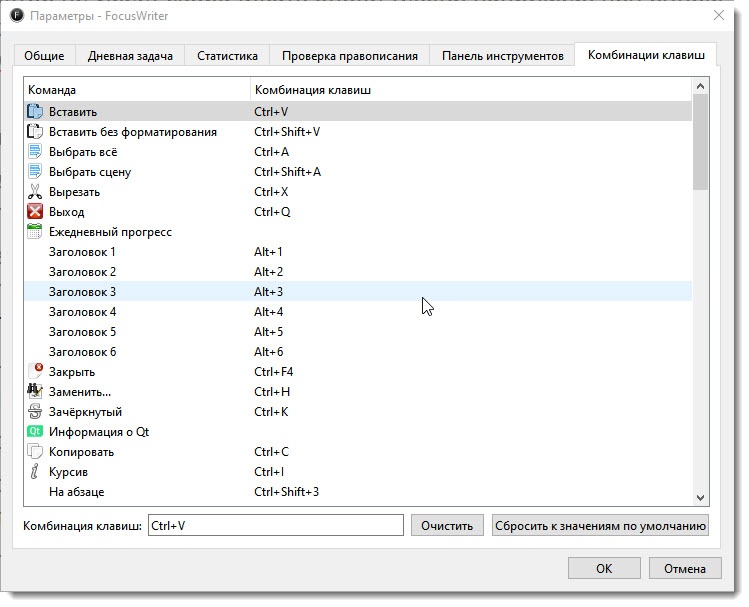Viewport: 749px width, 607px height.
Task: Click the Ctrl+Shift+V shortcut cell
Action: point(287,132)
